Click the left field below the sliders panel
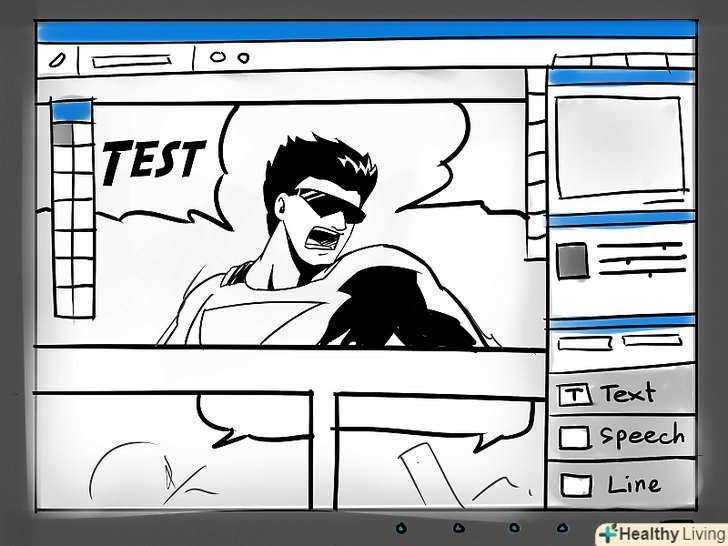The width and height of the screenshot is (728, 546). [x=585, y=344]
